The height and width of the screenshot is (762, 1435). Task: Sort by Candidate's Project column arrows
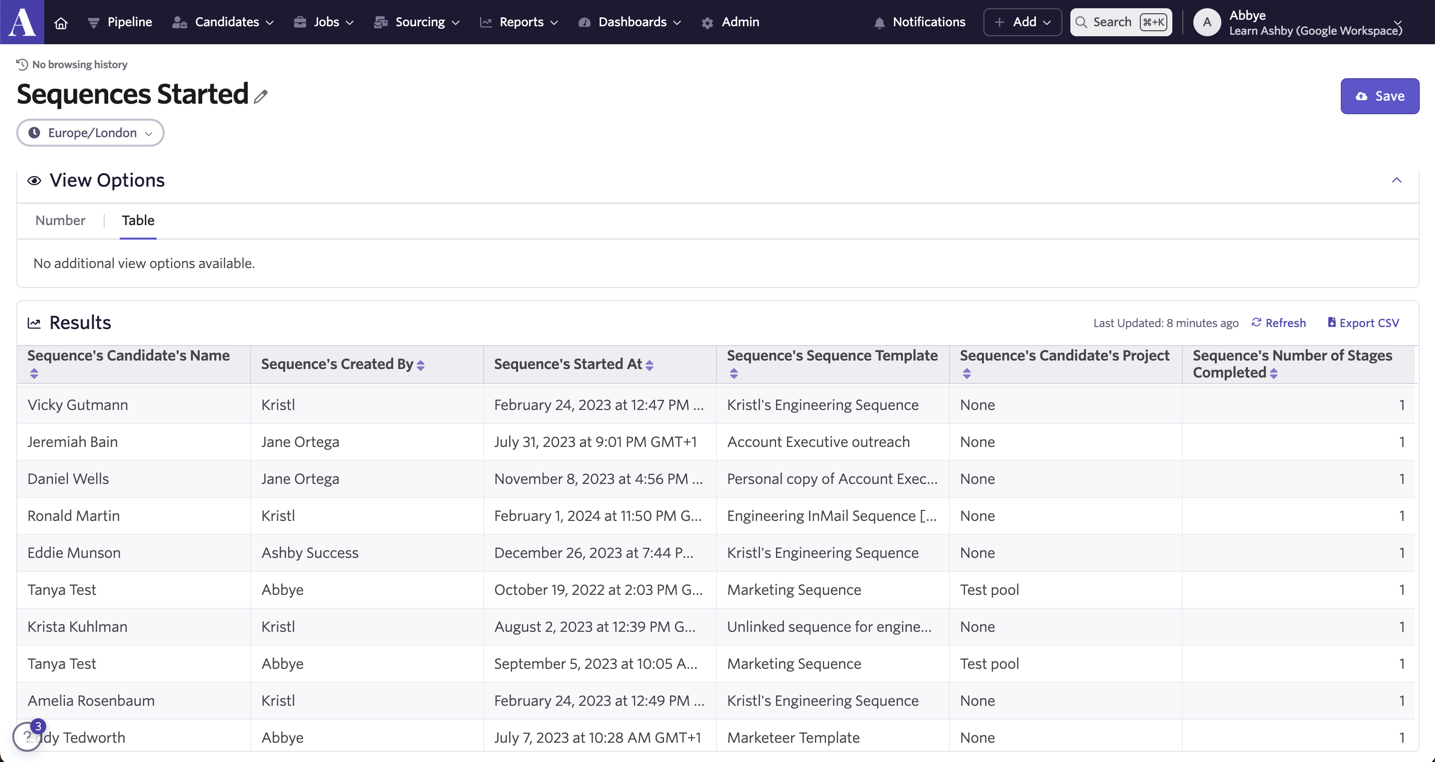click(967, 374)
